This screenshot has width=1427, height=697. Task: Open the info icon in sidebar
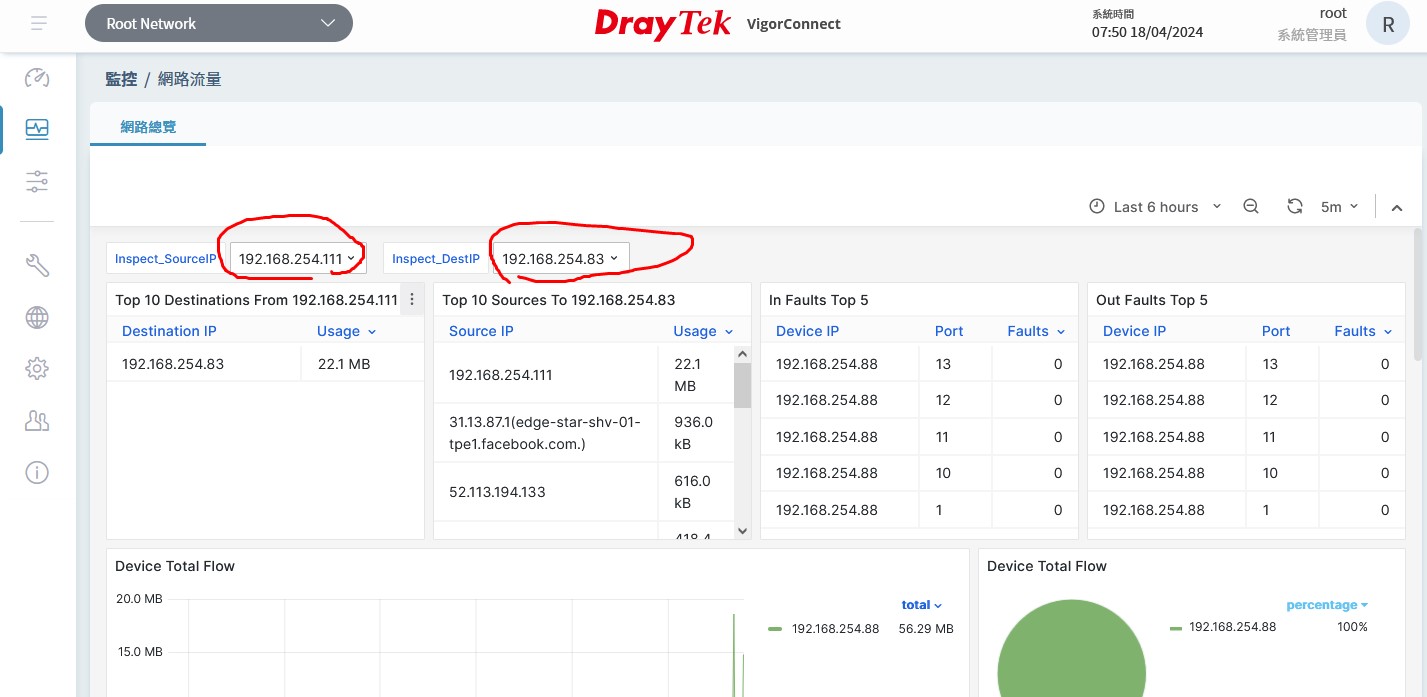(x=37, y=473)
